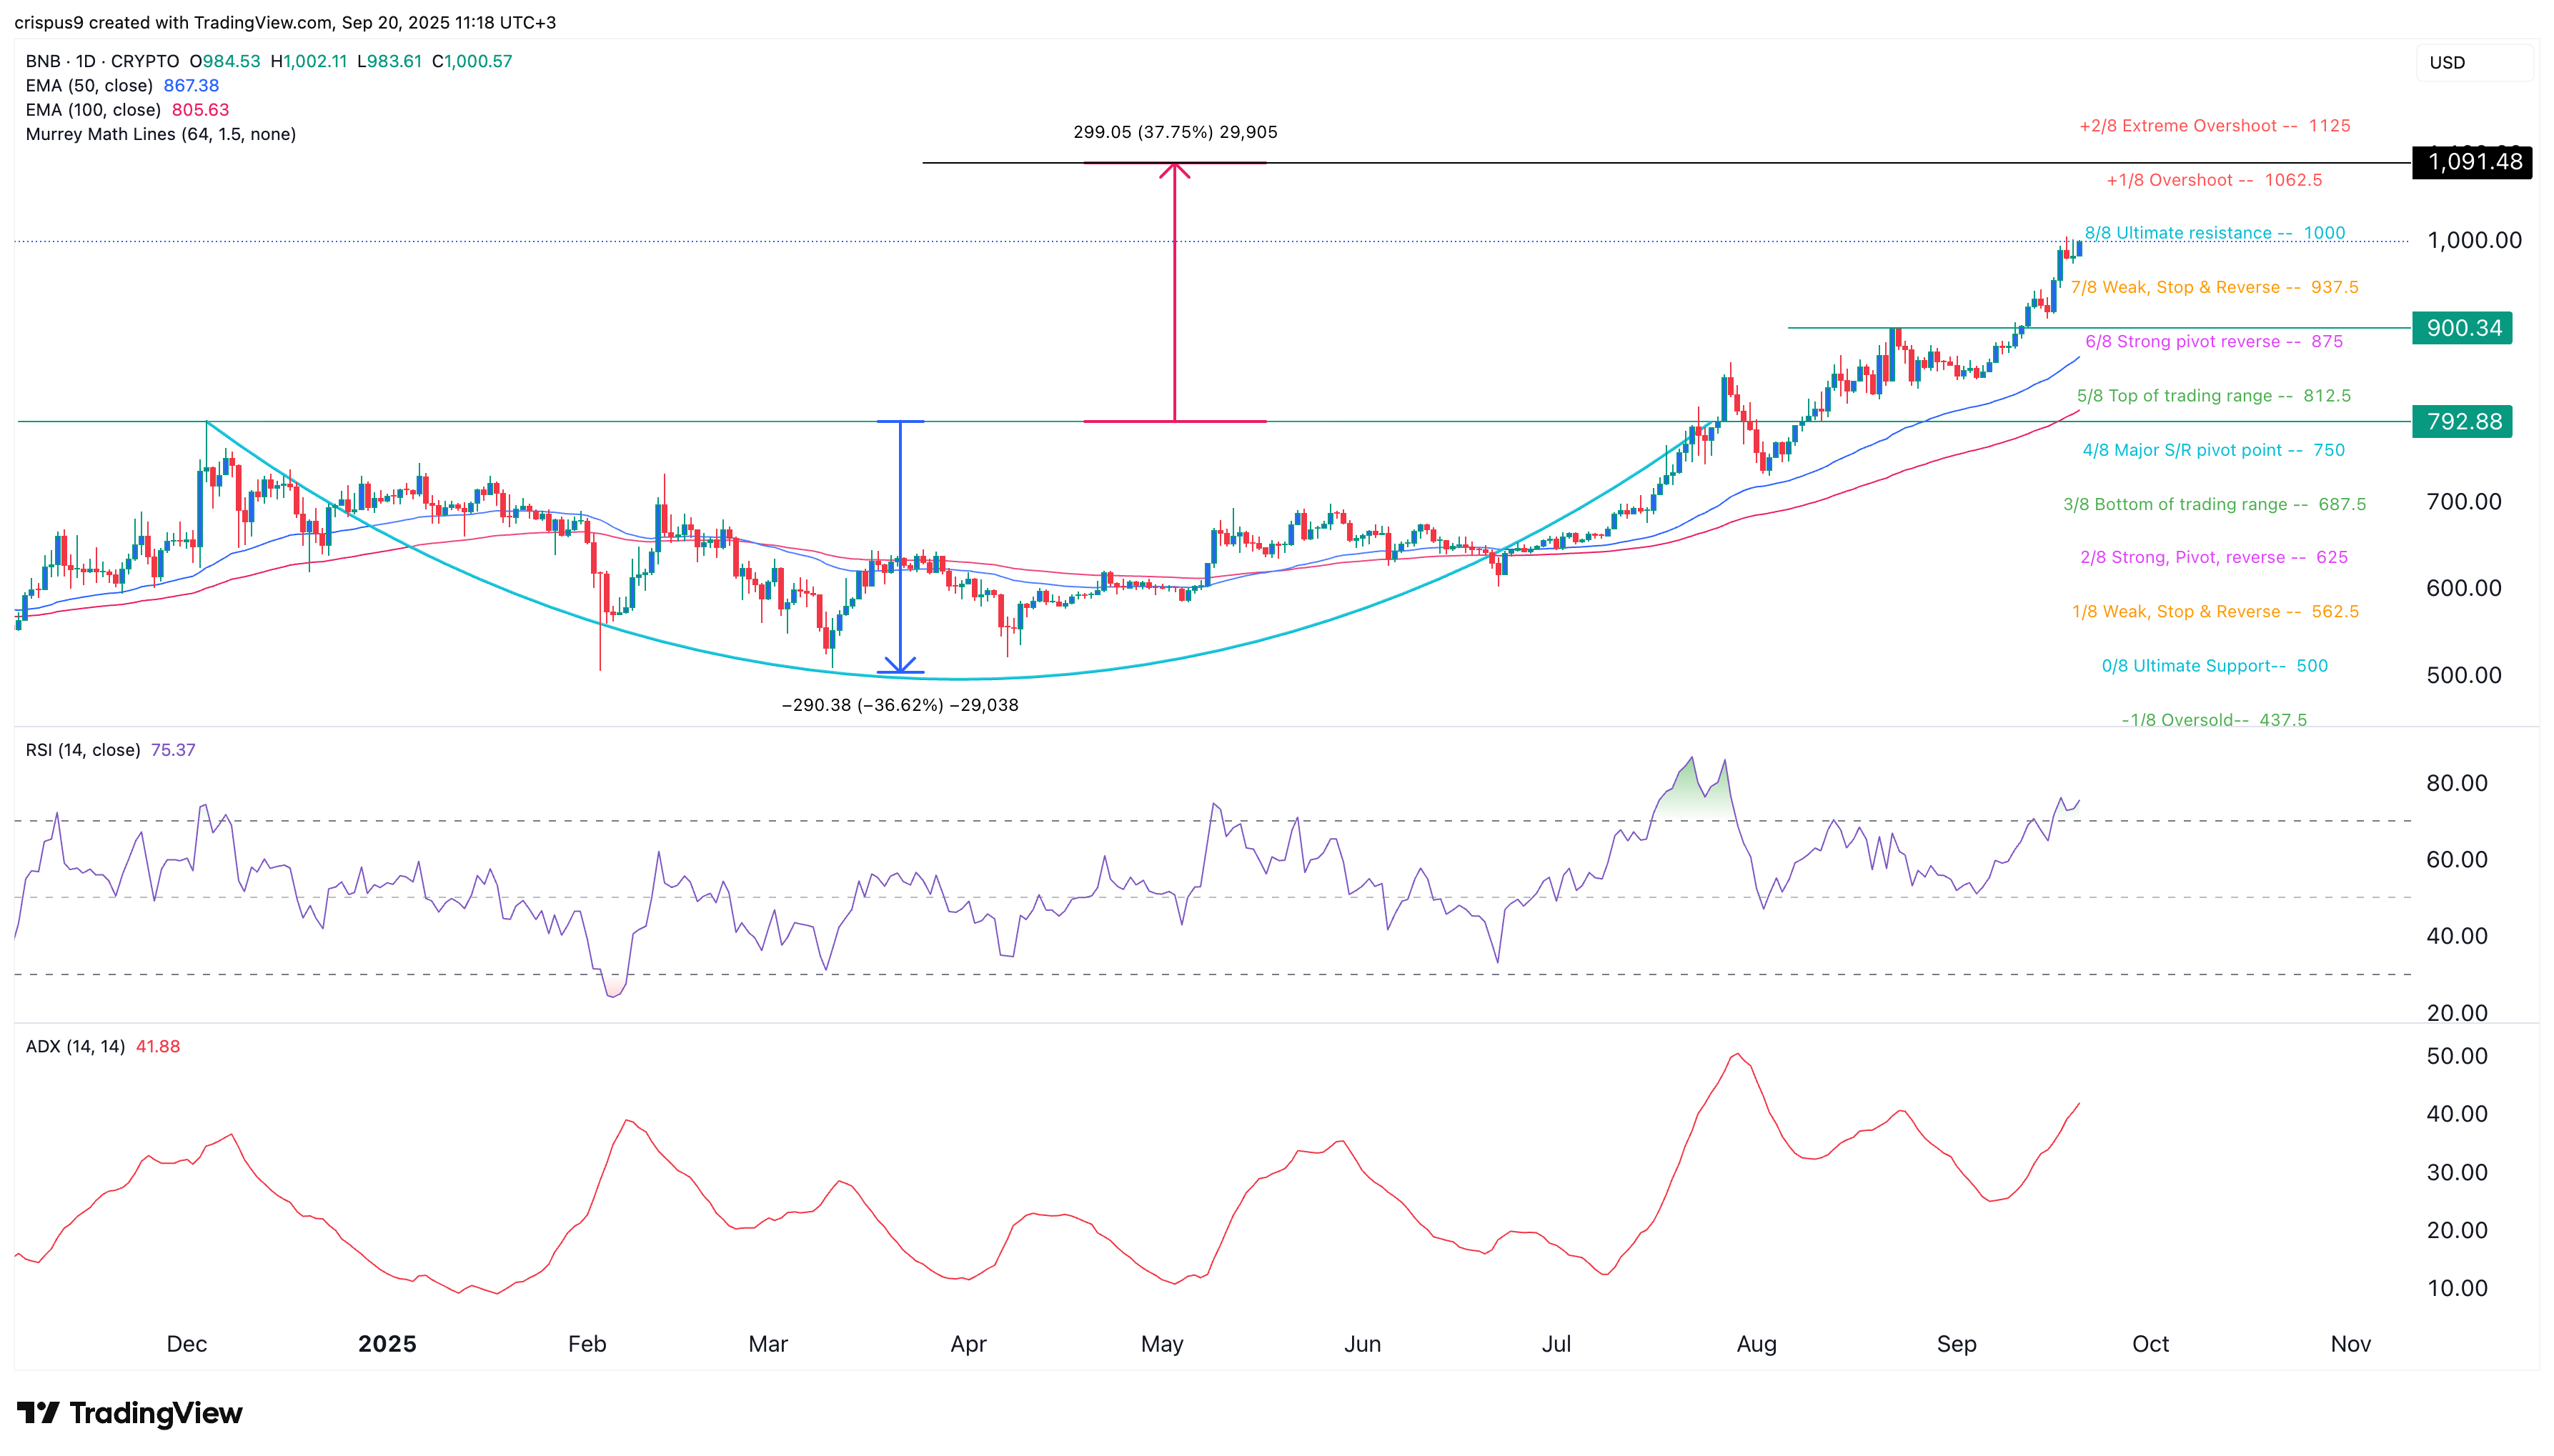Select the Sep label on time axis
The height and width of the screenshot is (1456, 2554).
pos(1958,1344)
